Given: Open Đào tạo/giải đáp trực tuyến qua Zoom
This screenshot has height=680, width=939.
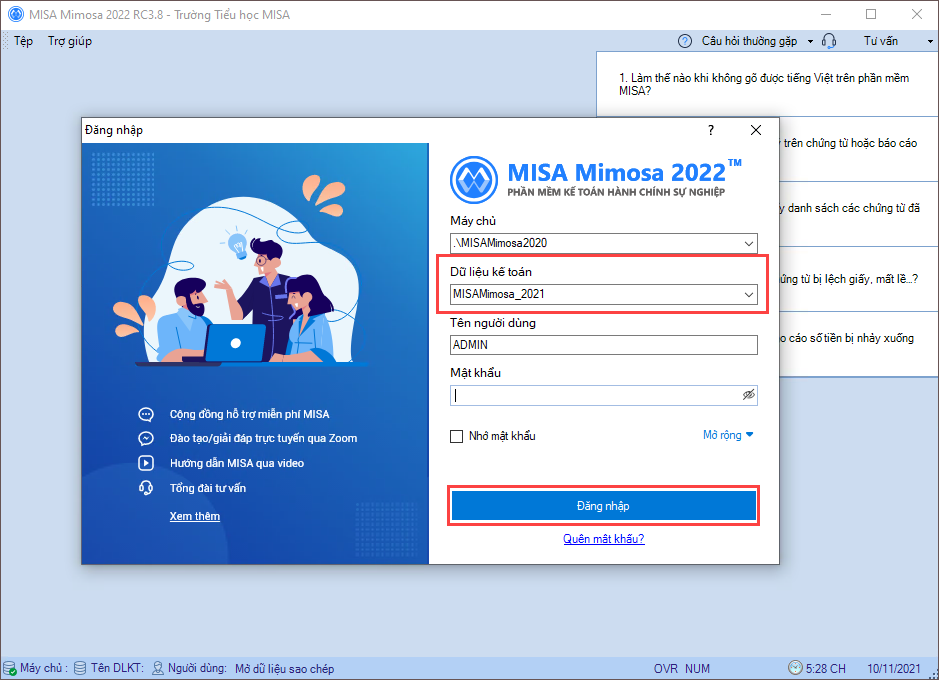Looking at the screenshot, I should 263,438.
